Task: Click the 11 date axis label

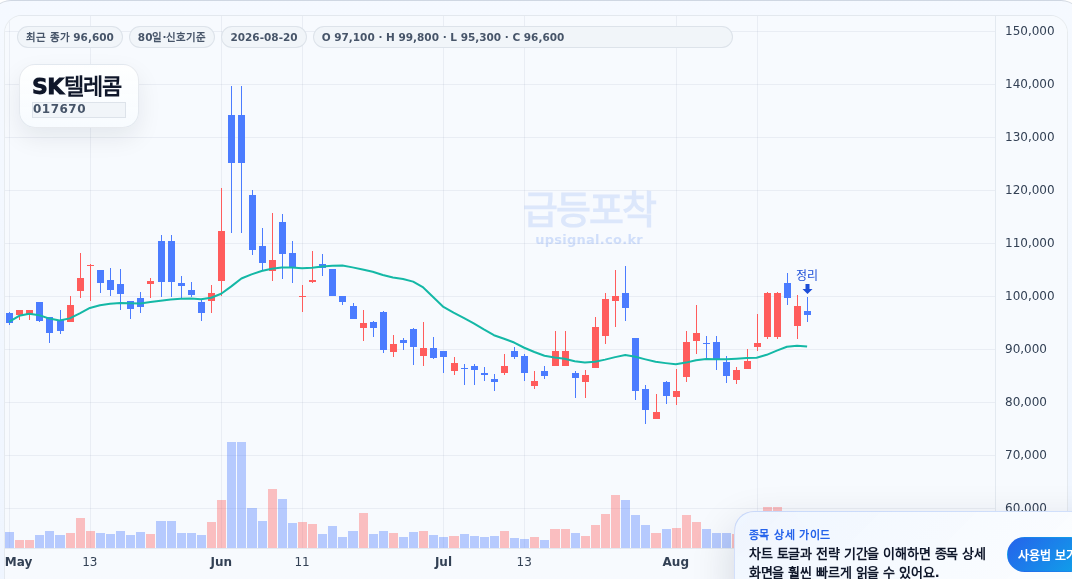Action: click(302, 562)
